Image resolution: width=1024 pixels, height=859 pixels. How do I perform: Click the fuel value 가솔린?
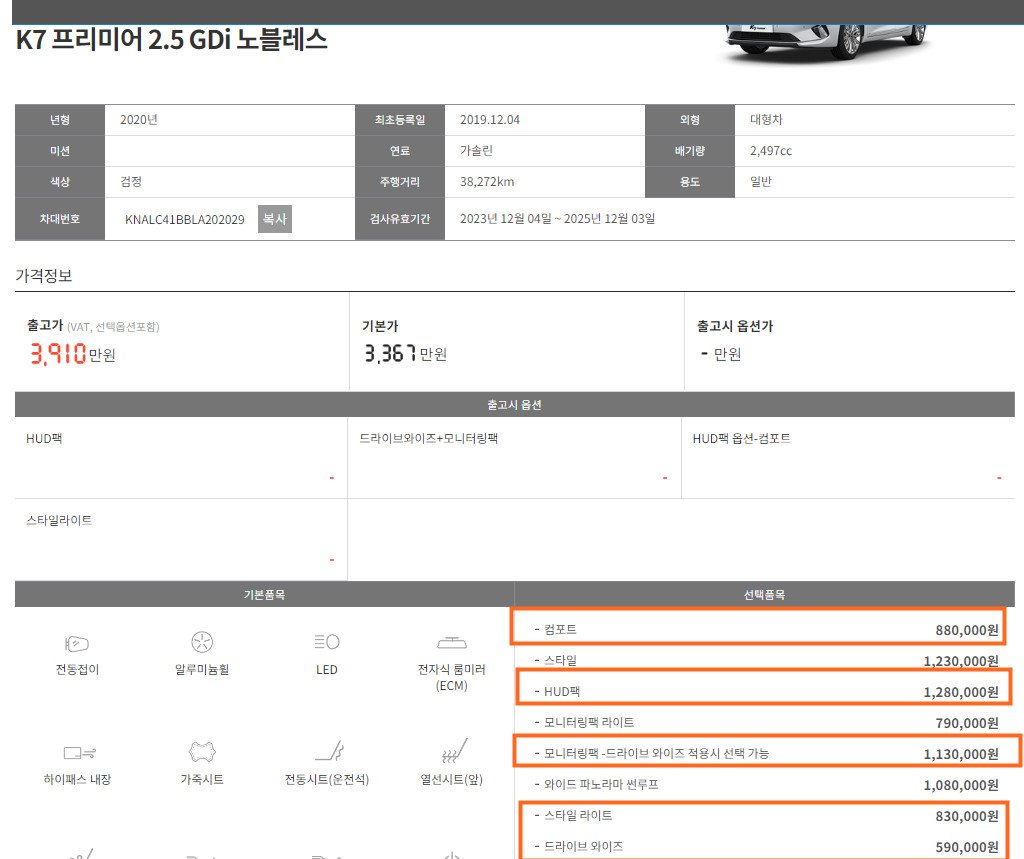point(476,151)
